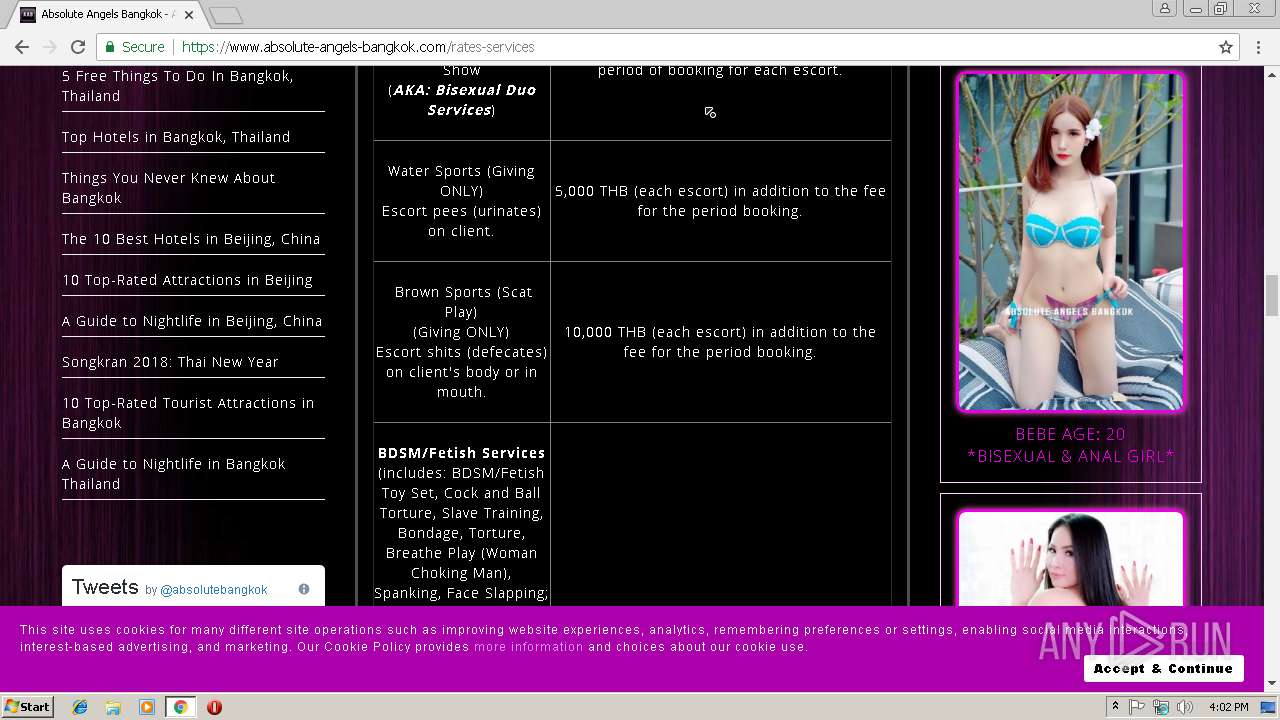Select the '10,000 THB (each escort)' price cell
The height and width of the screenshot is (720, 1280).
(720, 342)
